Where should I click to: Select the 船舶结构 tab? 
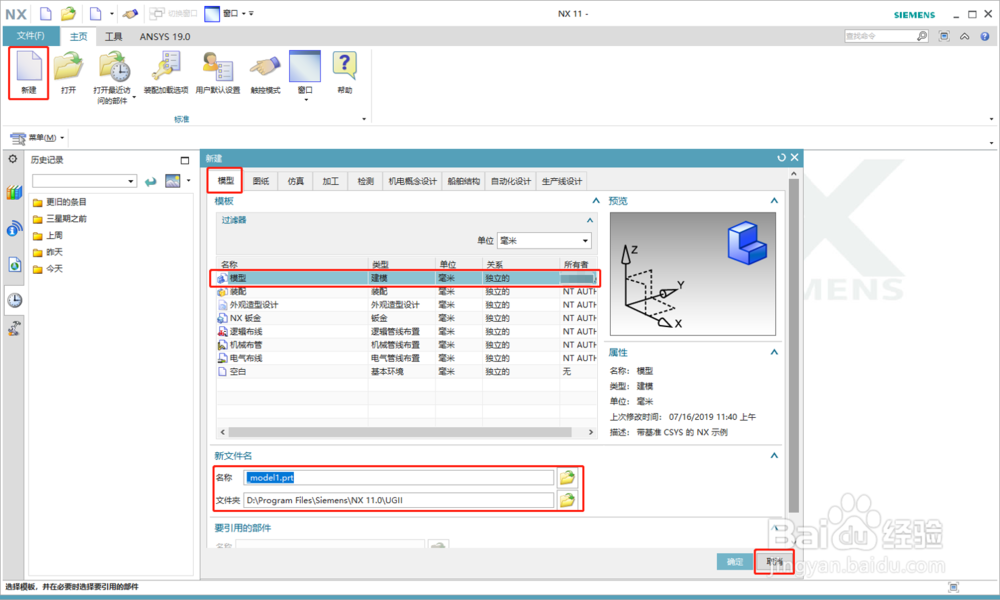[x=463, y=181]
